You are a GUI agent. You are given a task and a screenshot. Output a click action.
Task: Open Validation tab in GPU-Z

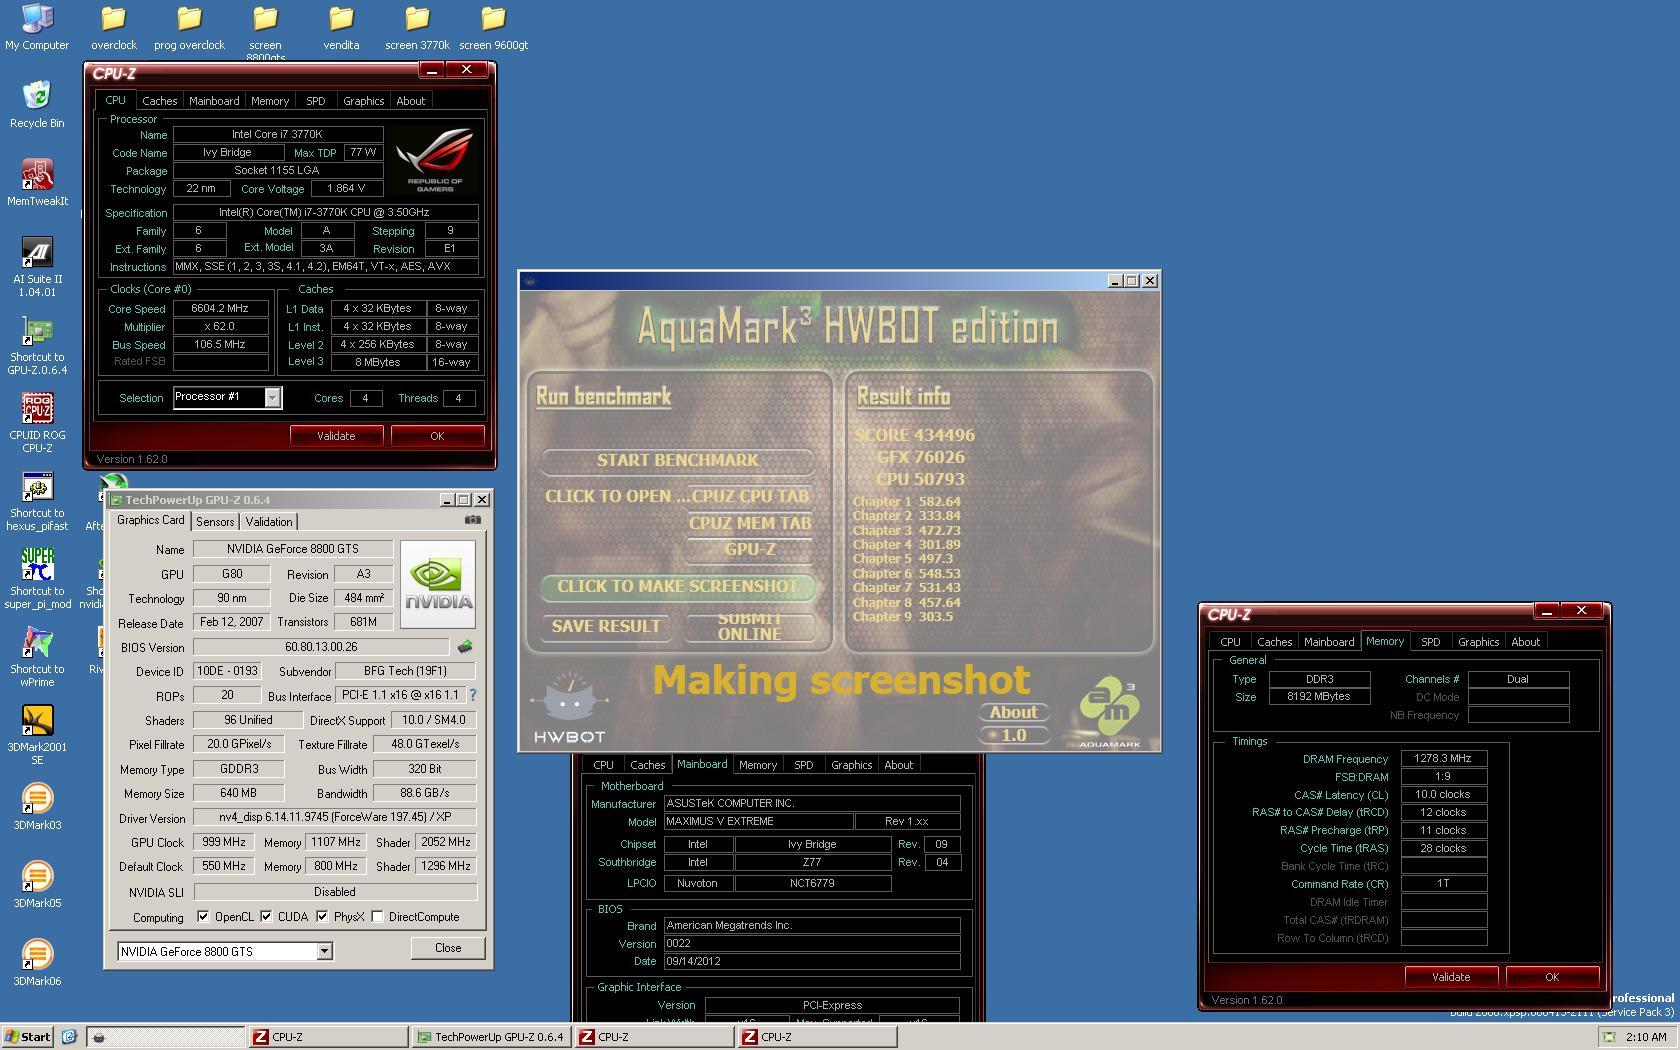pyautogui.click(x=269, y=522)
